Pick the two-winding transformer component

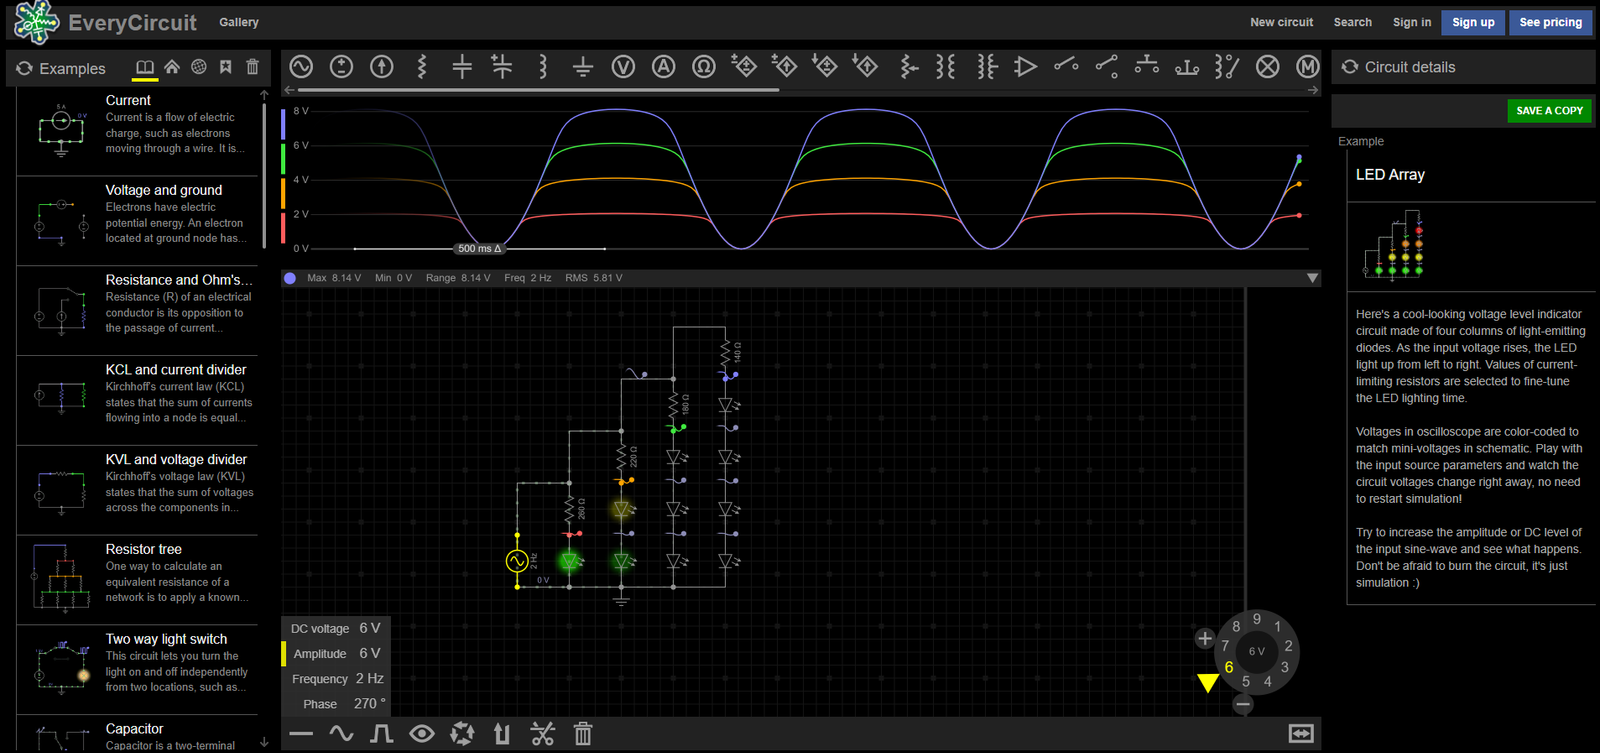[945, 67]
